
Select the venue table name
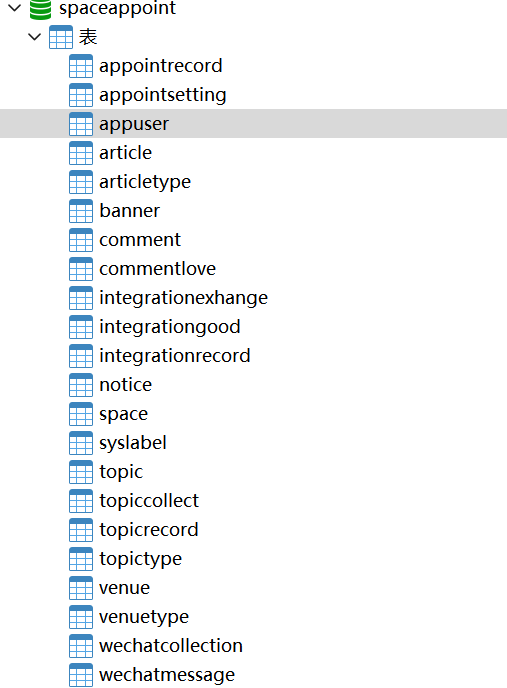125,588
